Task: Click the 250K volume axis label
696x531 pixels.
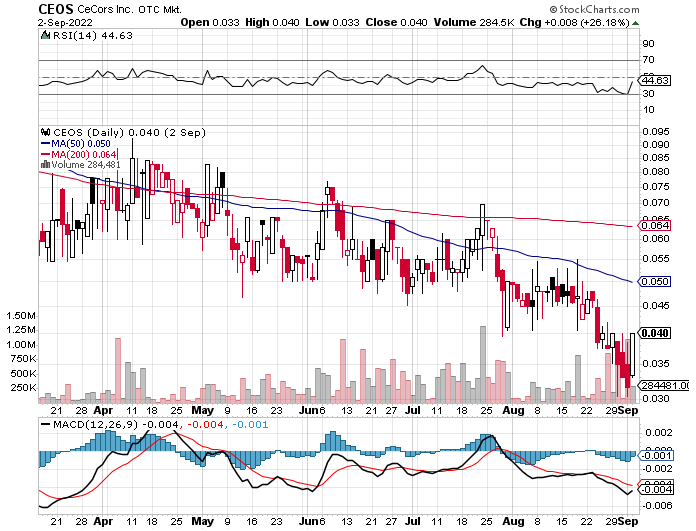Action: click(x=23, y=388)
